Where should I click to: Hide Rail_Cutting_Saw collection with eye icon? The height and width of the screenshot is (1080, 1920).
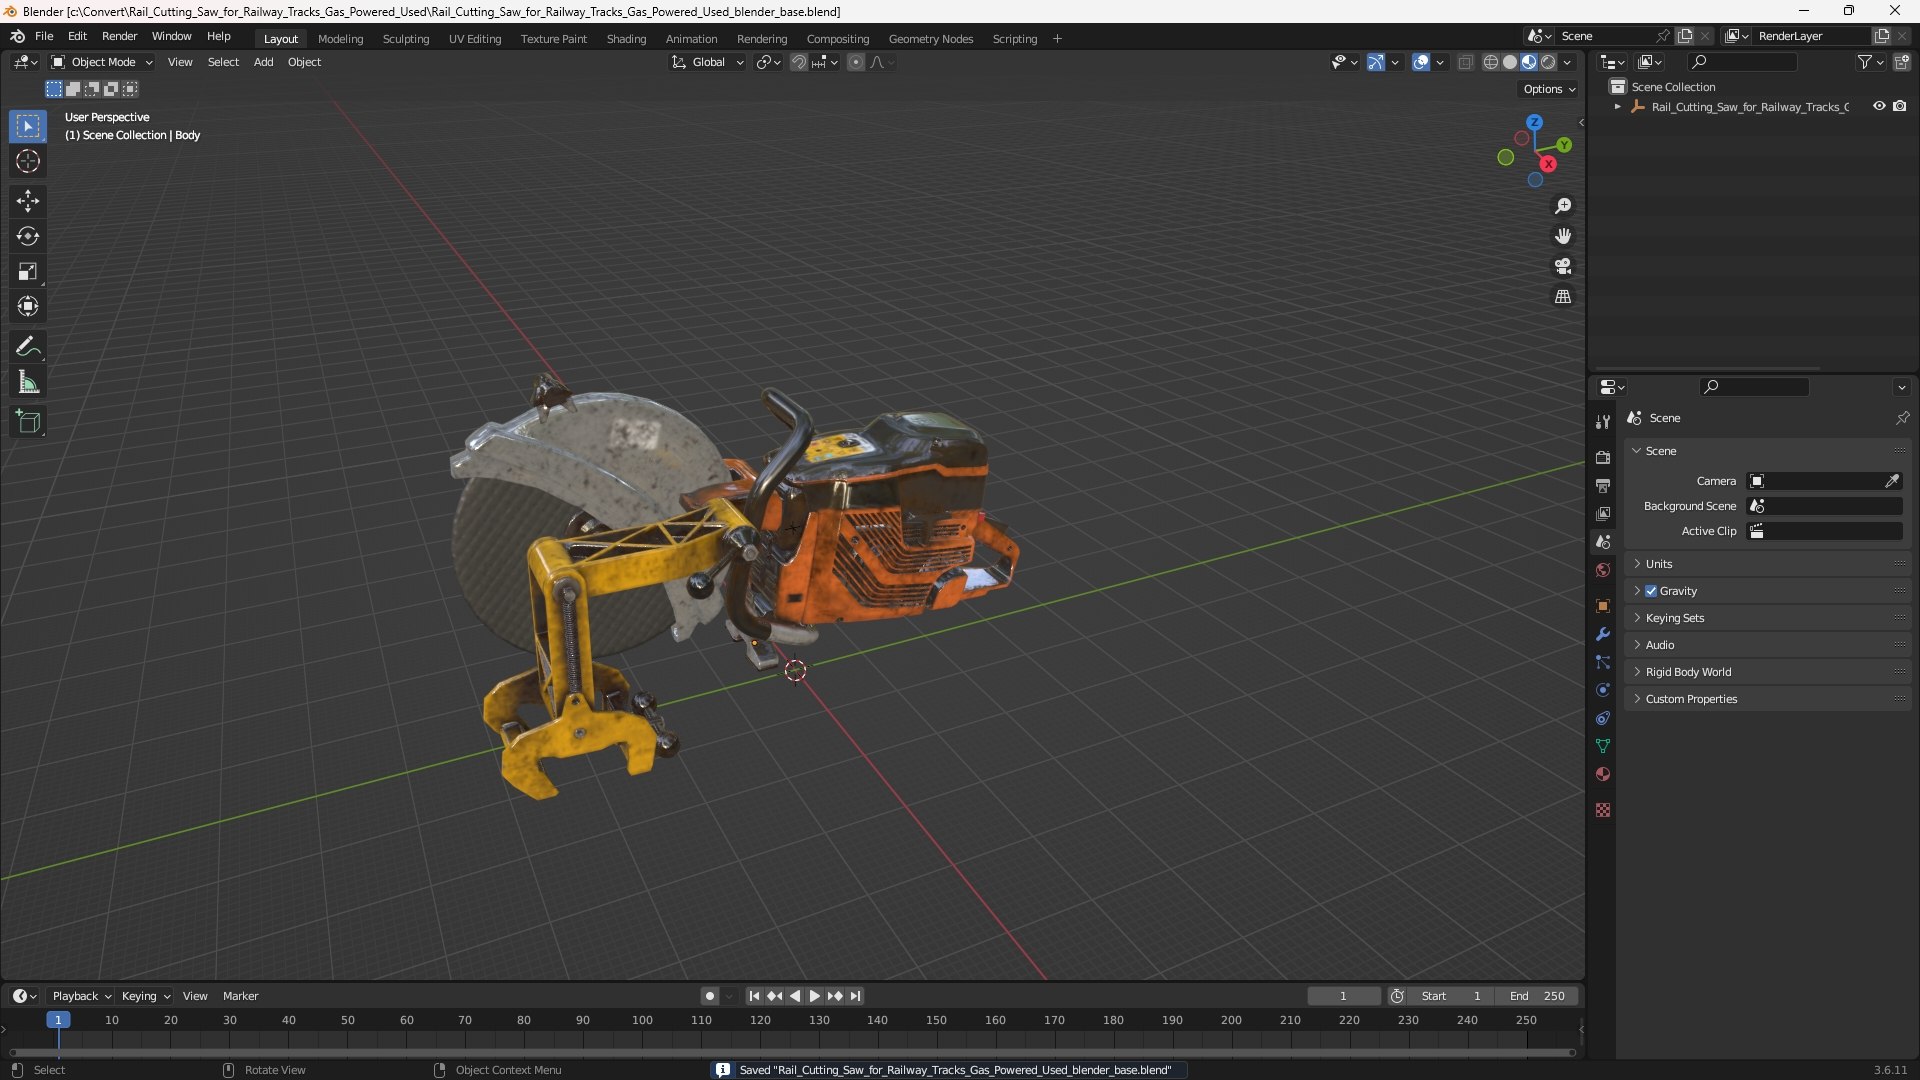[1879, 106]
